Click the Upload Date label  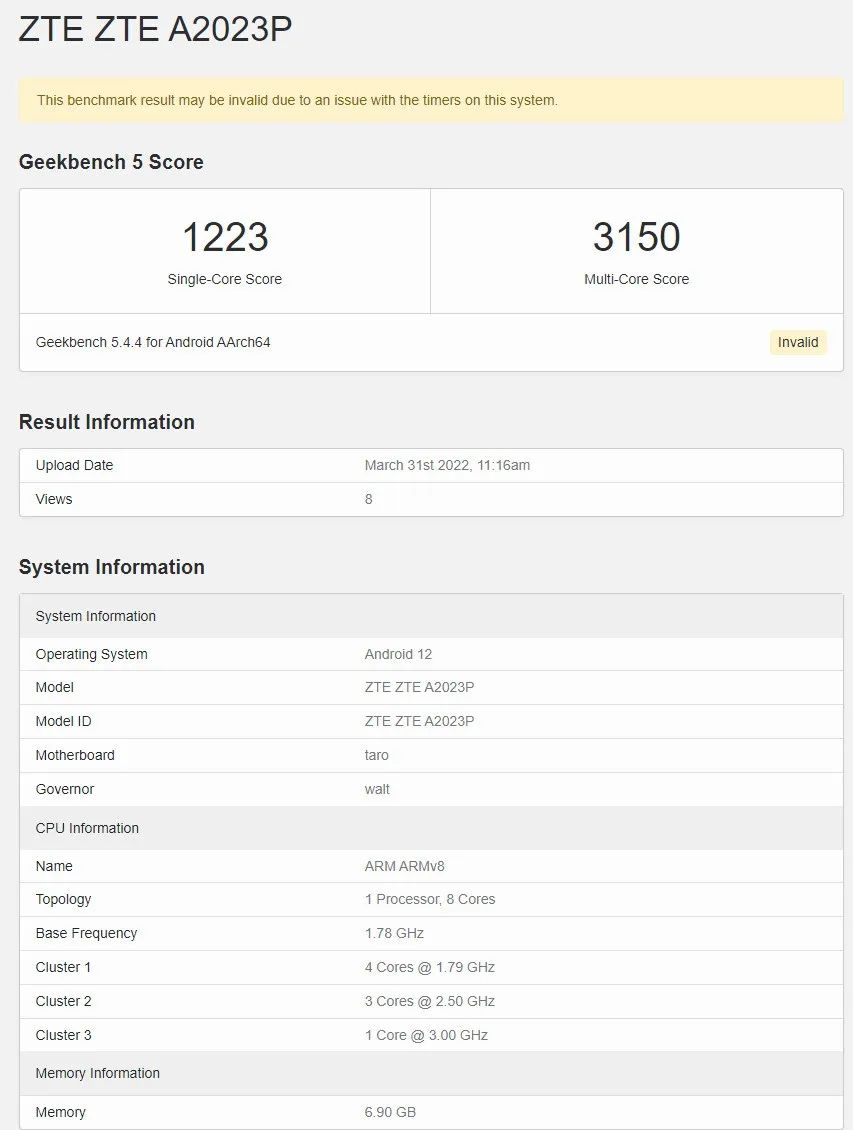coord(74,466)
